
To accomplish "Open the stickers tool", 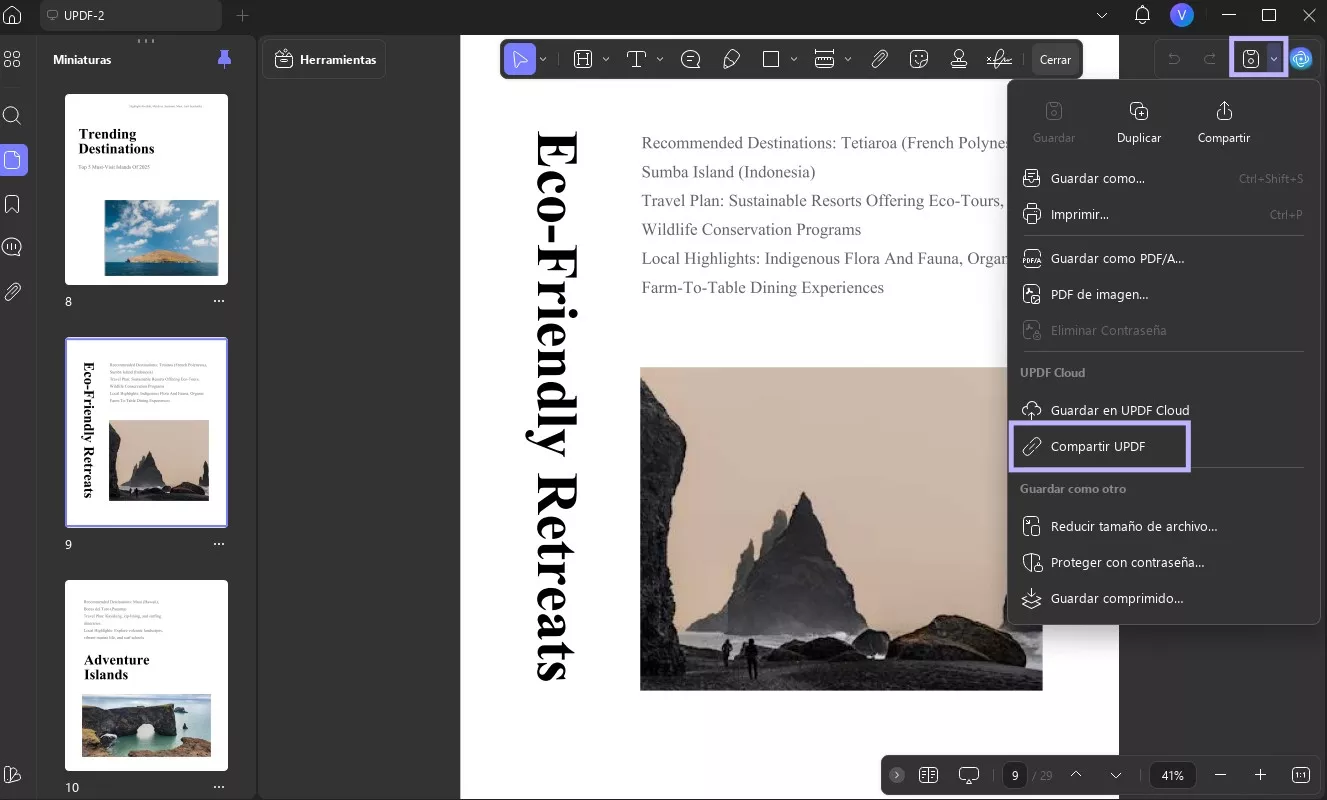I will coord(919,59).
